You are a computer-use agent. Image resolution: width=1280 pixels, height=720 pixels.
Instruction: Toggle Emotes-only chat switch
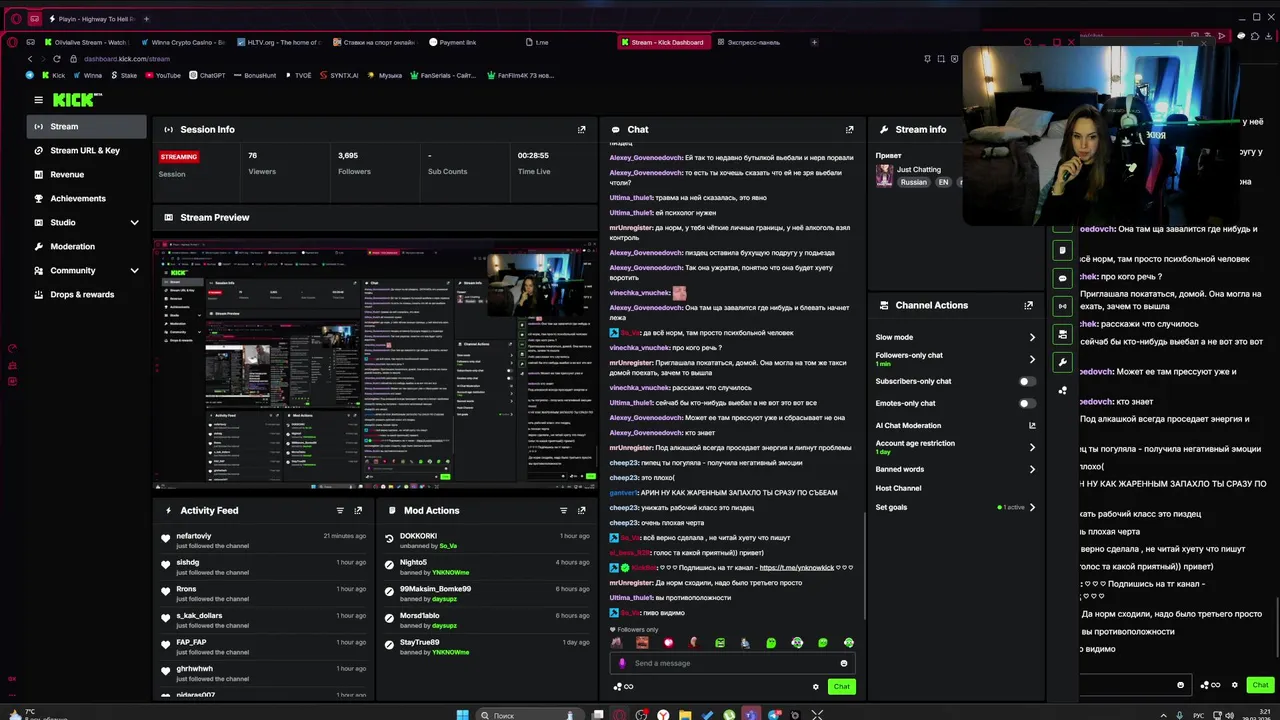(1027, 403)
